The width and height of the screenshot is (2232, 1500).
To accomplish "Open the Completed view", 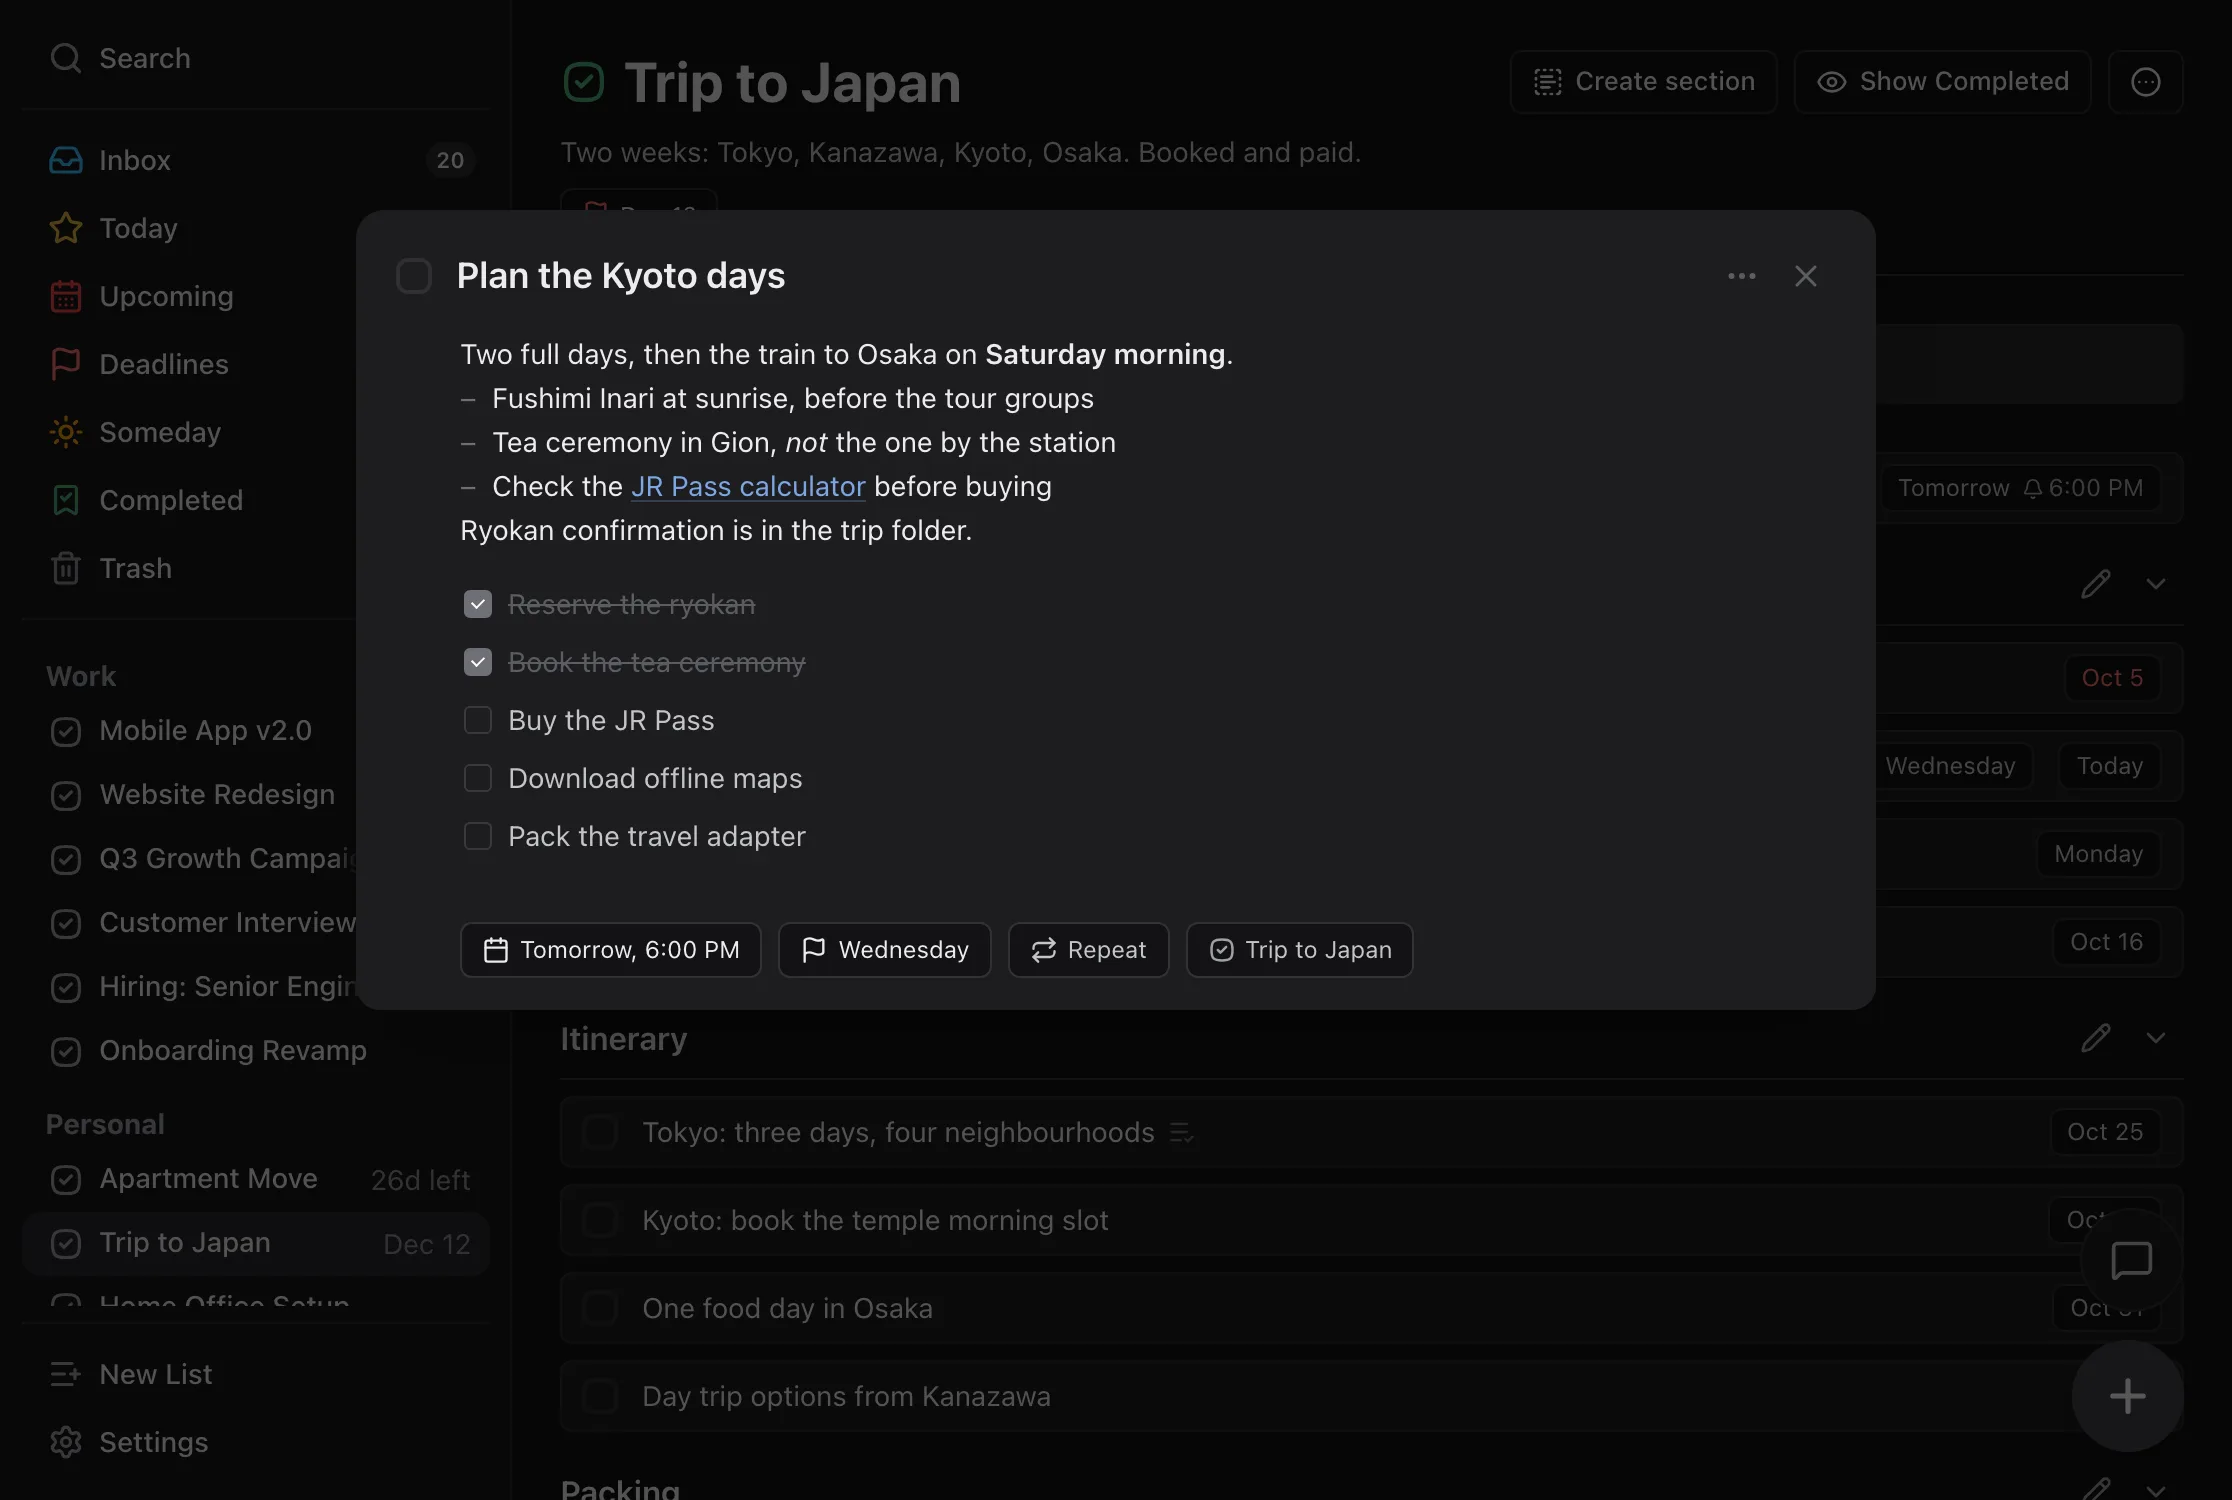I will (x=255, y=500).
